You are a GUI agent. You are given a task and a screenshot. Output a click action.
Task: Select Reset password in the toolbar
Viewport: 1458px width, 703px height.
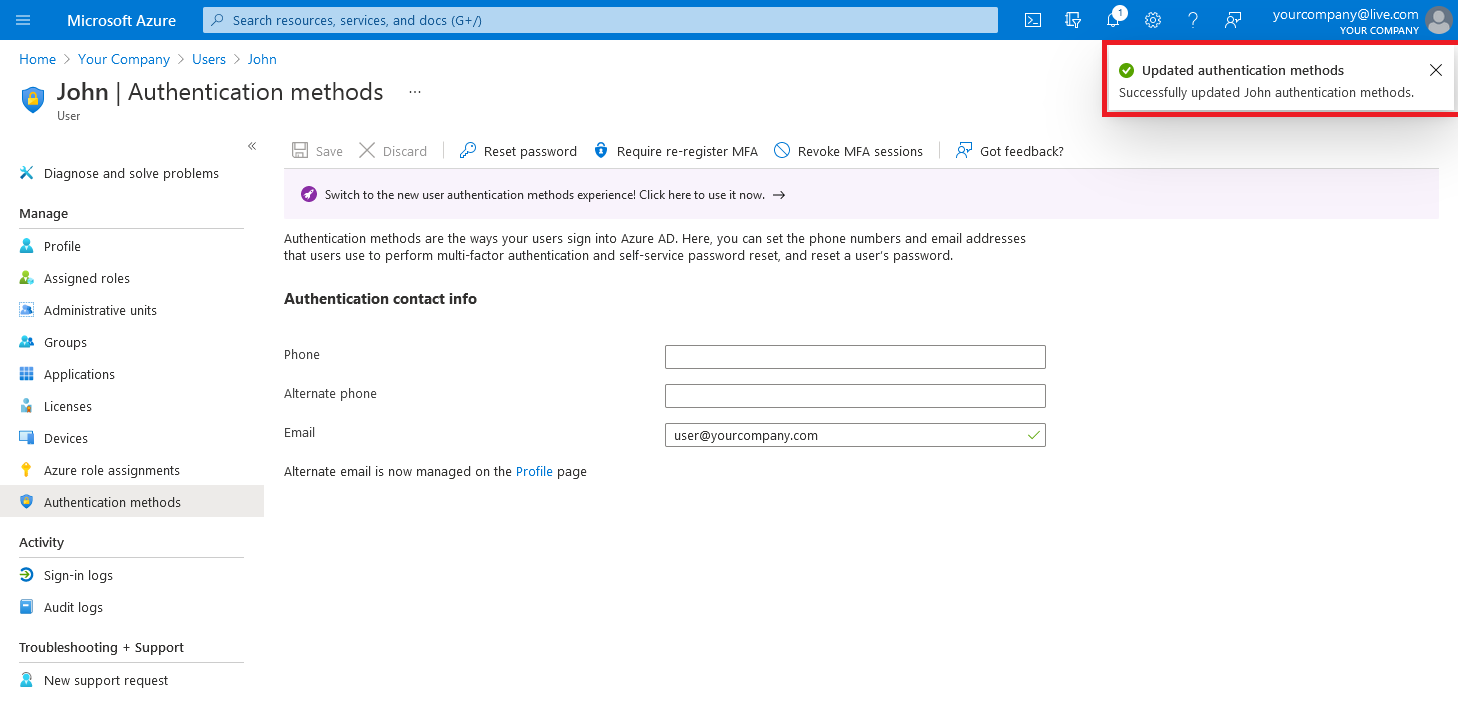click(517, 151)
